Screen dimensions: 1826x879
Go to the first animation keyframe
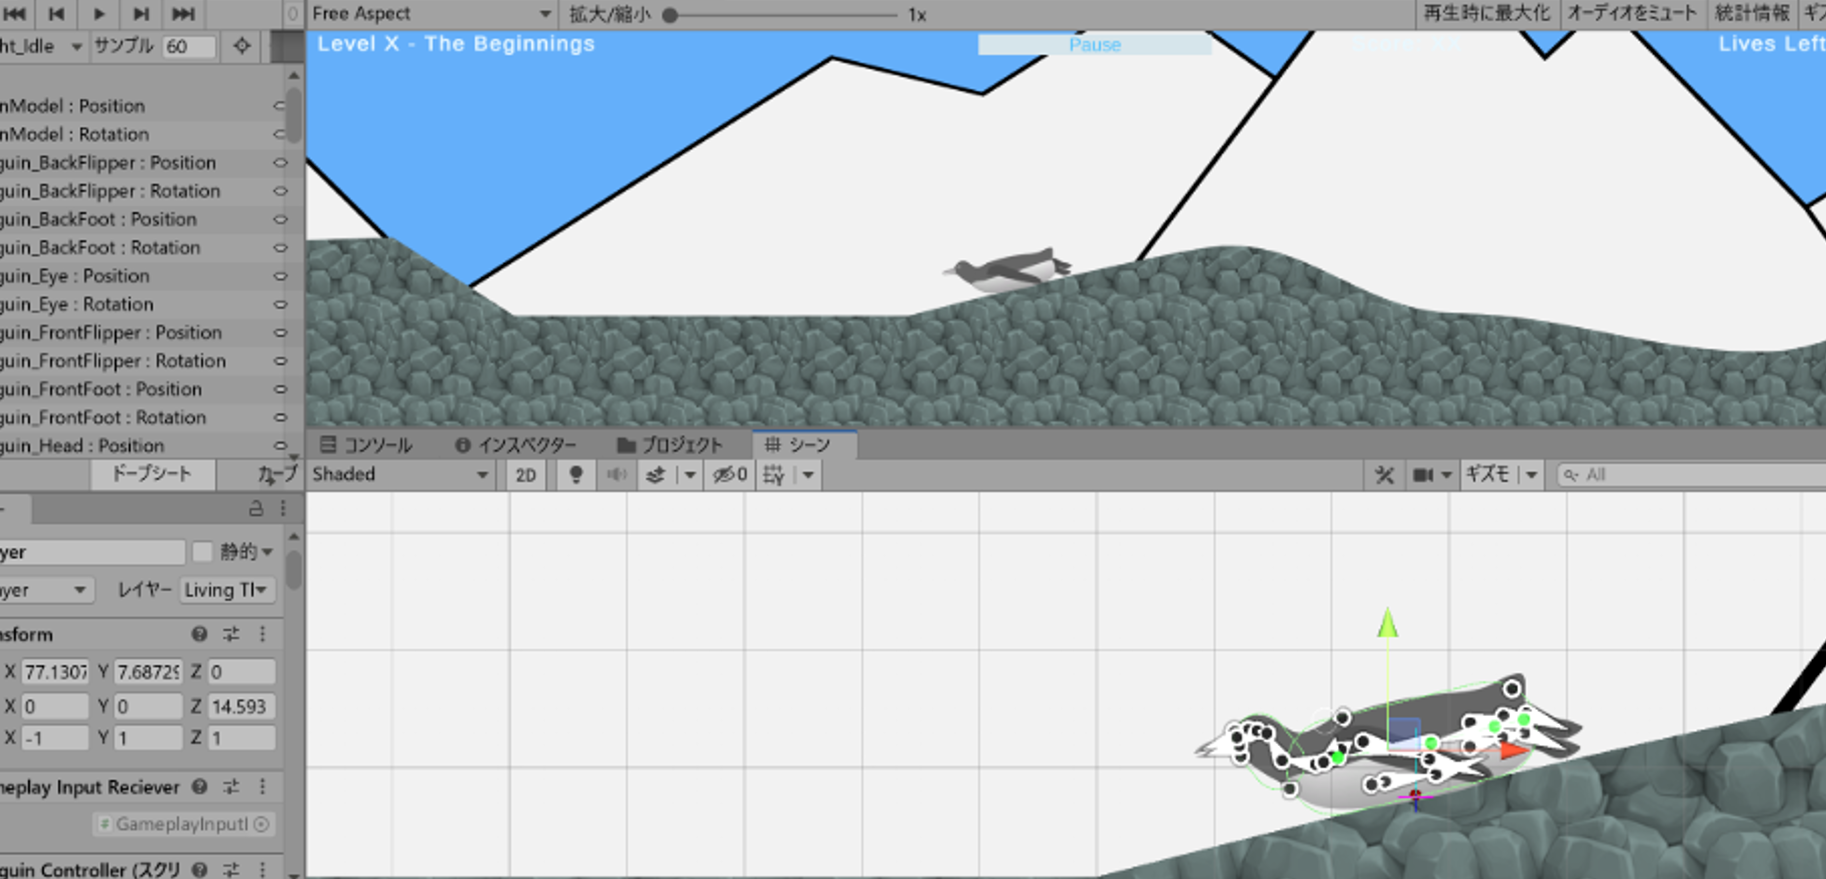point(15,14)
